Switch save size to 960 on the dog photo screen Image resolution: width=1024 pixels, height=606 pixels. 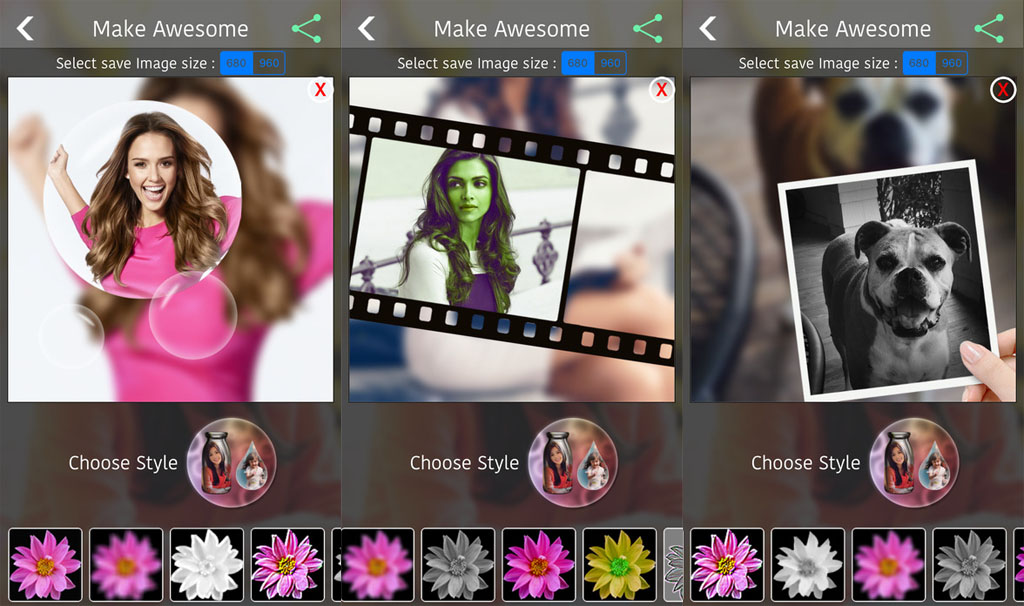951,63
